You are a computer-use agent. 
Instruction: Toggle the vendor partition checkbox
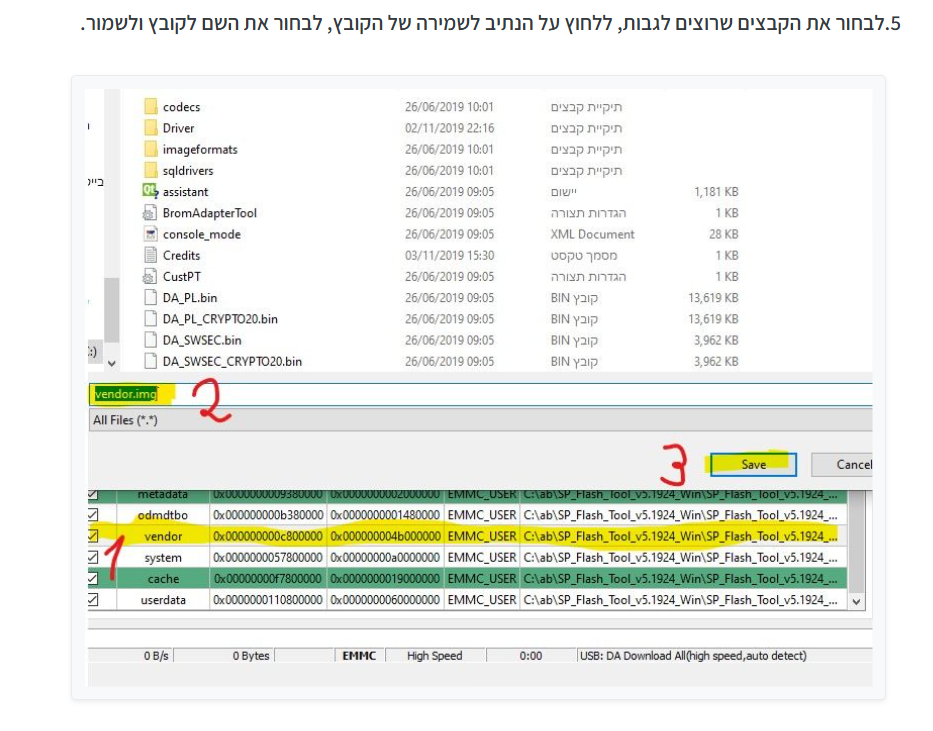[x=93, y=536]
